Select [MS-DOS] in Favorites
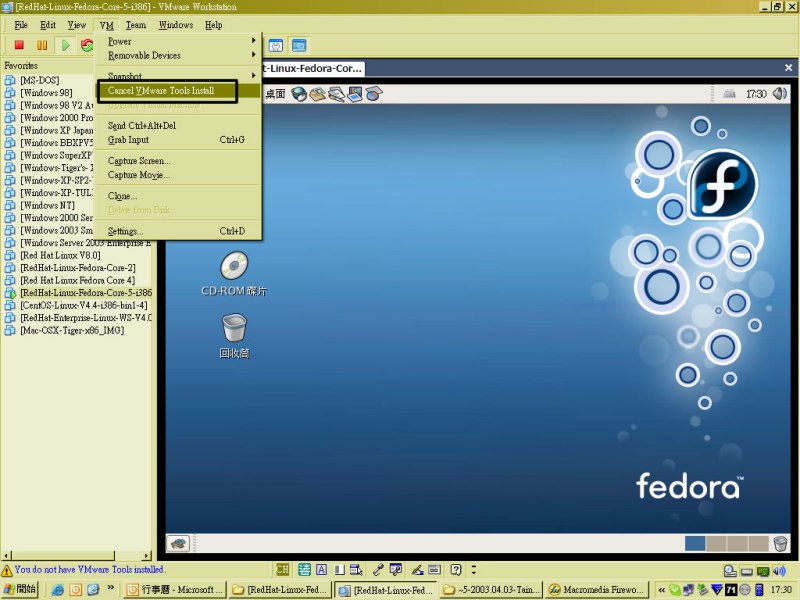 coord(39,80)
